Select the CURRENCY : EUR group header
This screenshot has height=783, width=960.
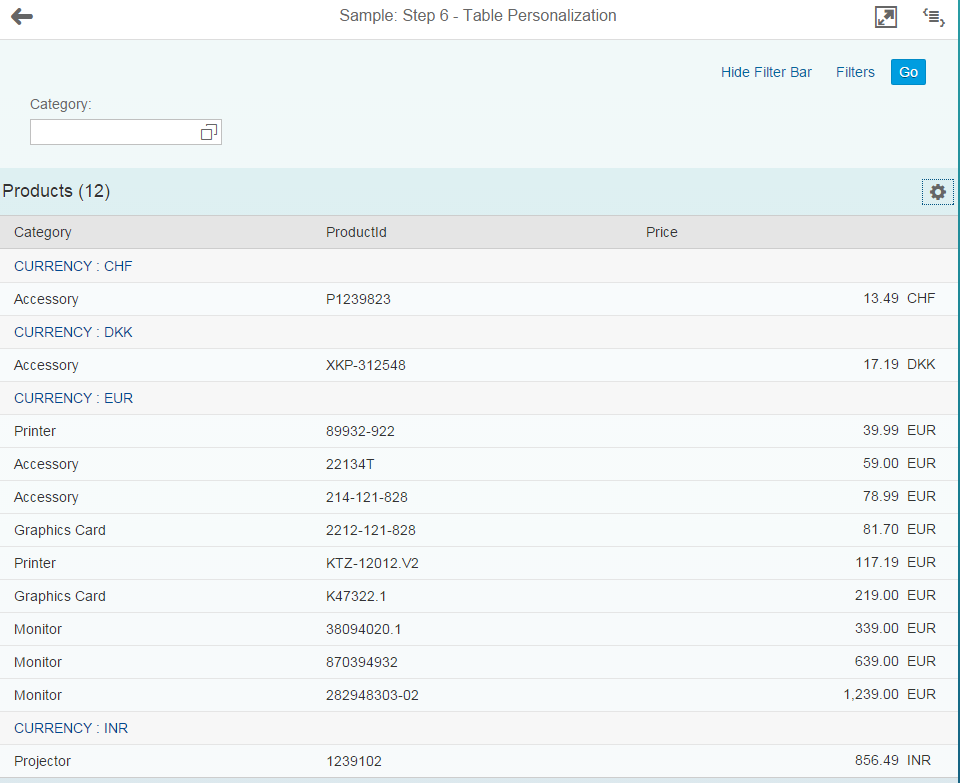click(x=73, y=398)
